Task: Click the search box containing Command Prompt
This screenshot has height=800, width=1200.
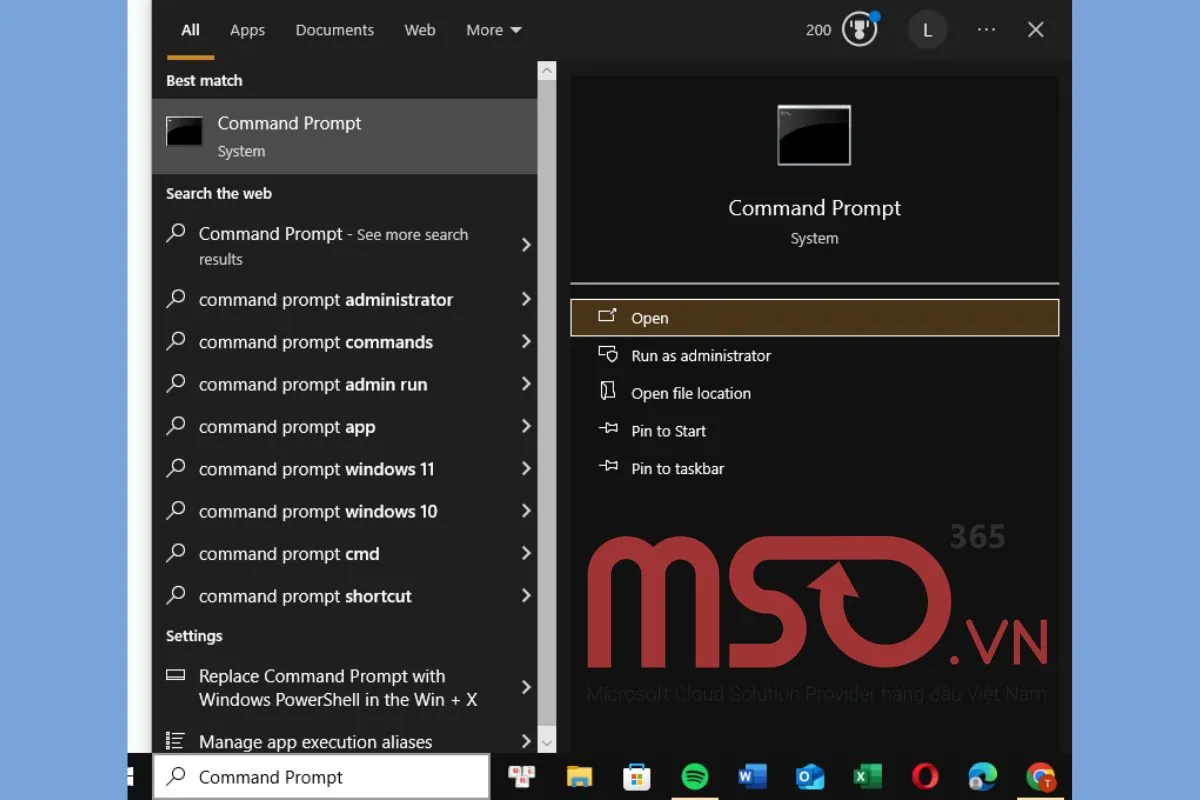Action: [x=320, y=777]
